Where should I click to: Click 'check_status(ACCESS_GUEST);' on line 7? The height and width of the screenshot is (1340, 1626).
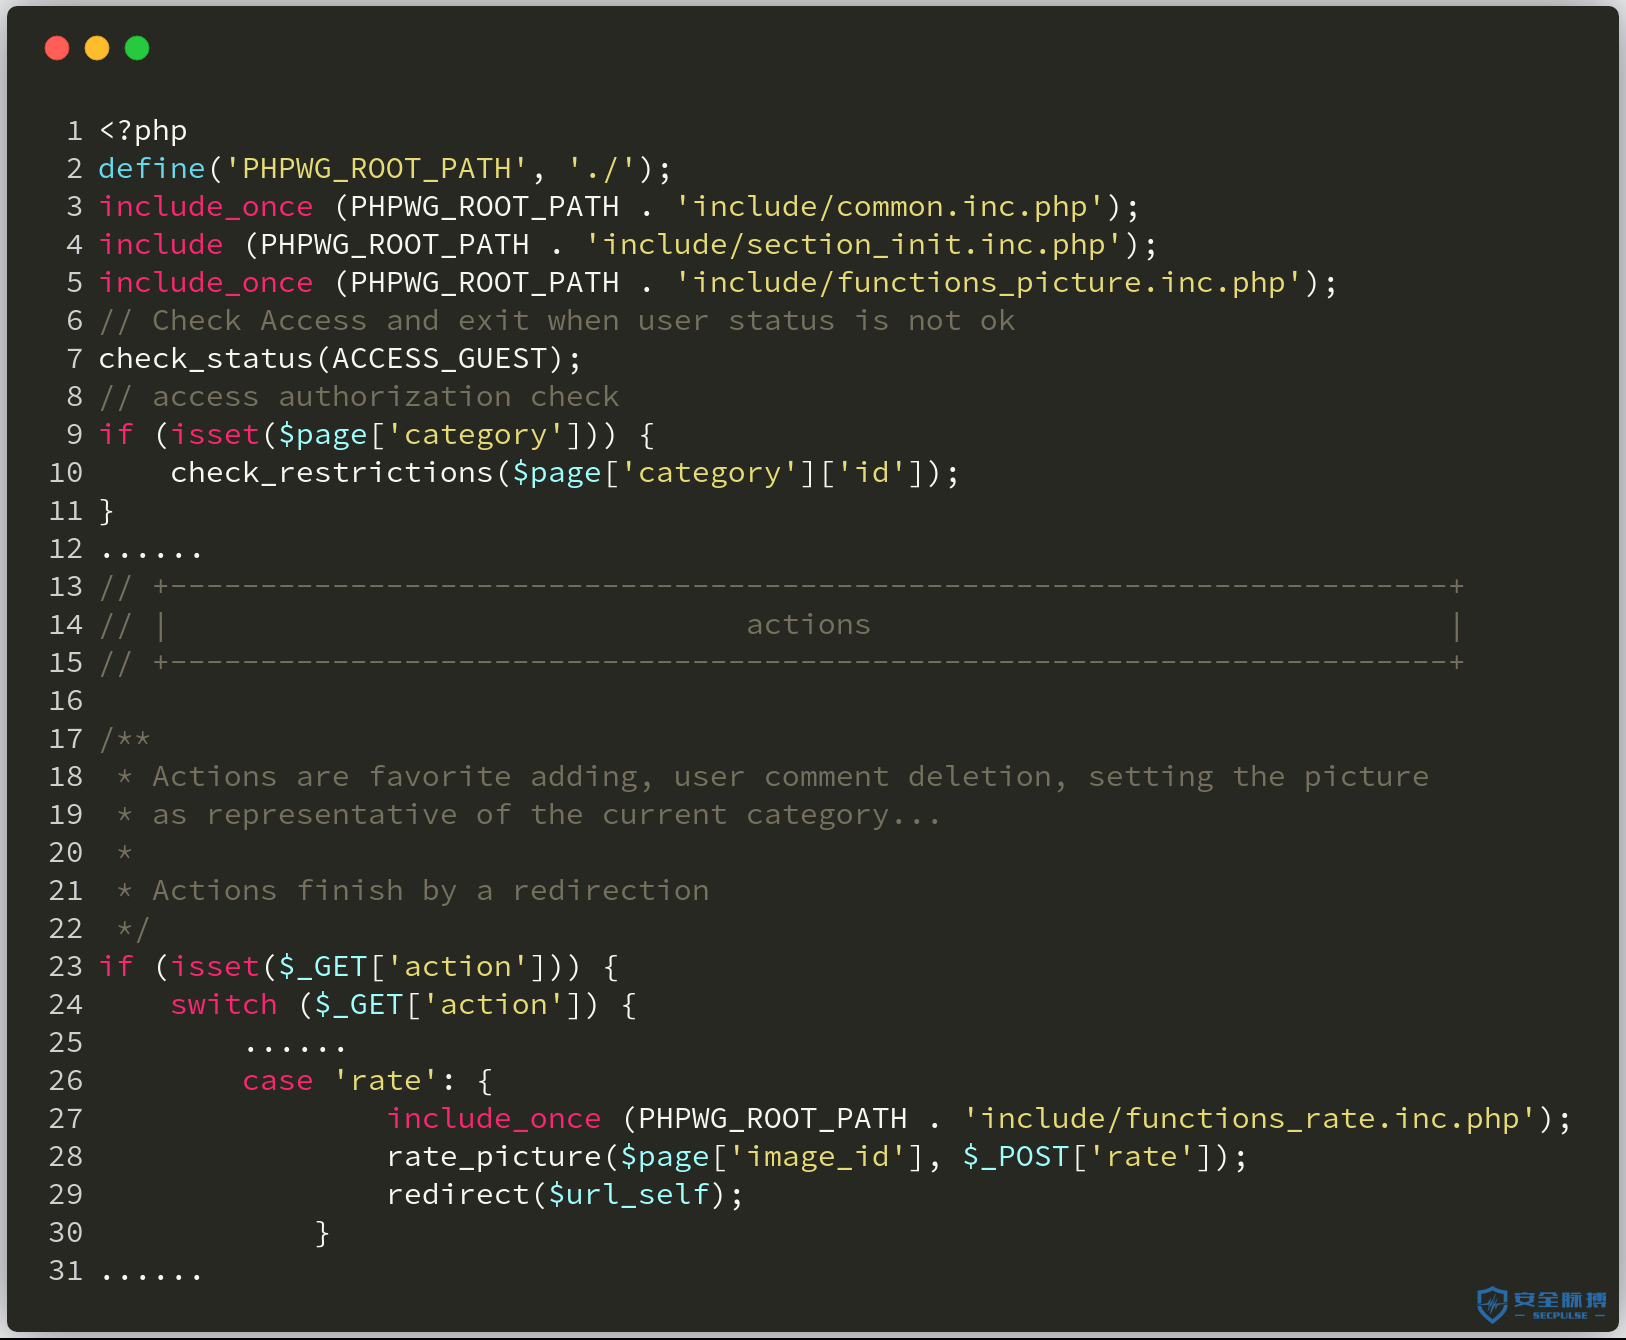(340, 358)
